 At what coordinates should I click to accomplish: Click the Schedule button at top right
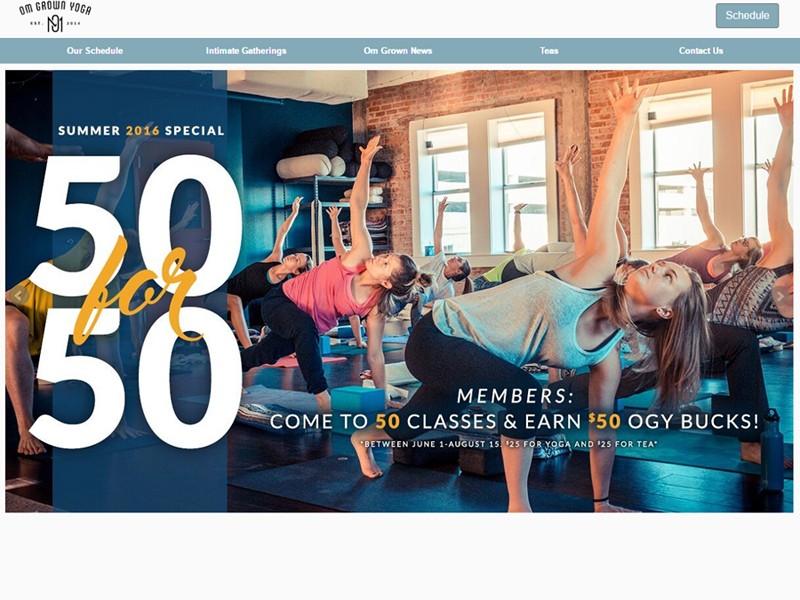pos(747,15)
